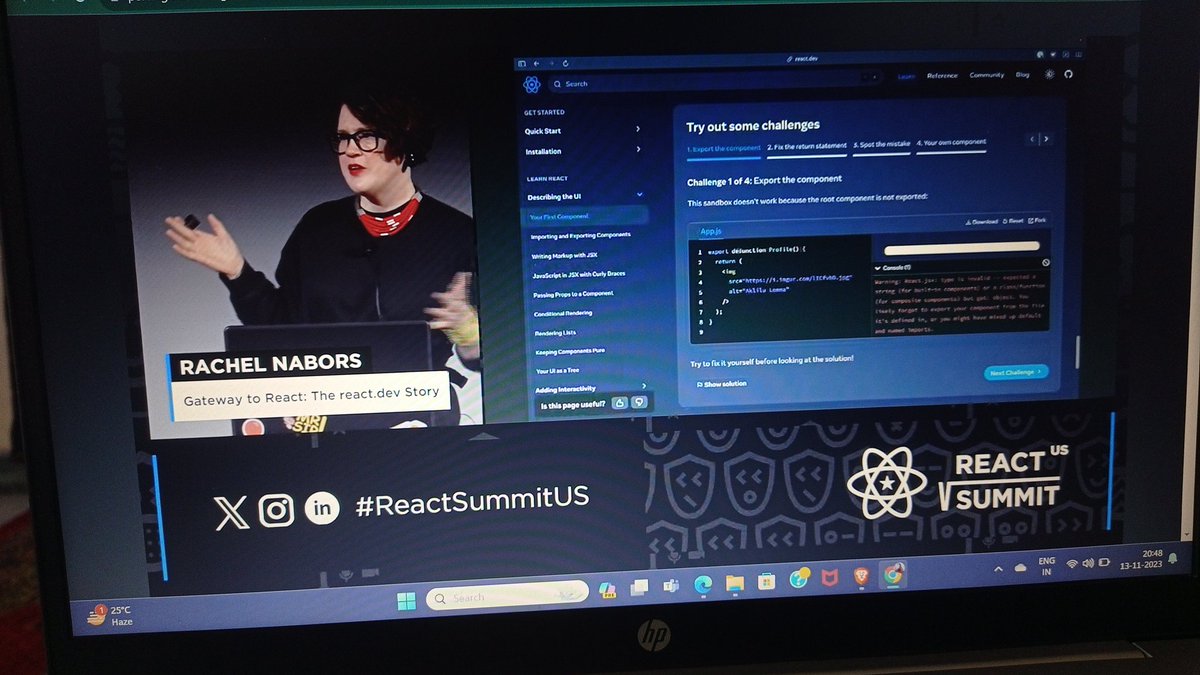Viewport: 1200px width, 675px height.
Task: Click the Windows taskbar Search box
Action: tap(507, 596)
